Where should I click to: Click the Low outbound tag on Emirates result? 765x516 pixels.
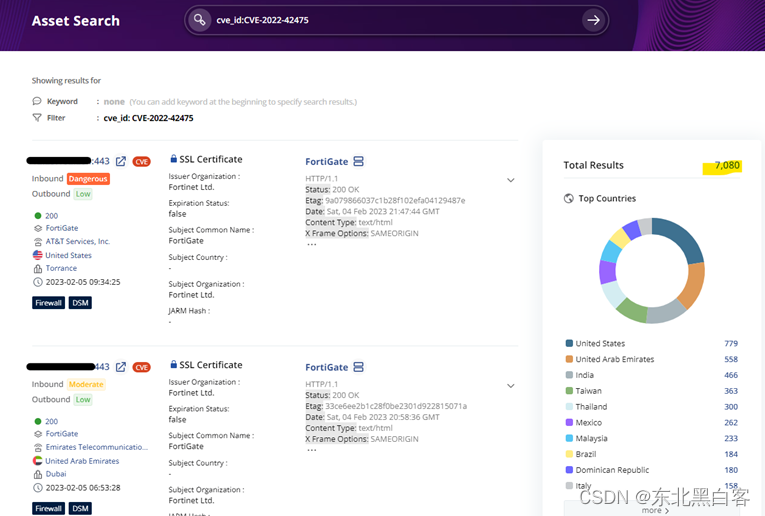[83, 400]
